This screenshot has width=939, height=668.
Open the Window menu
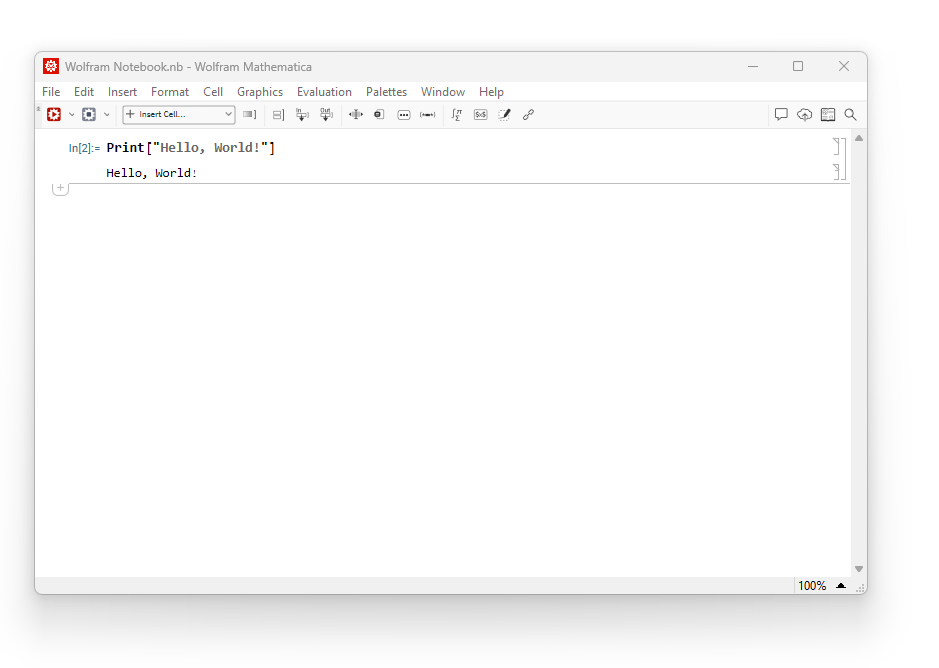coord(443,92)
